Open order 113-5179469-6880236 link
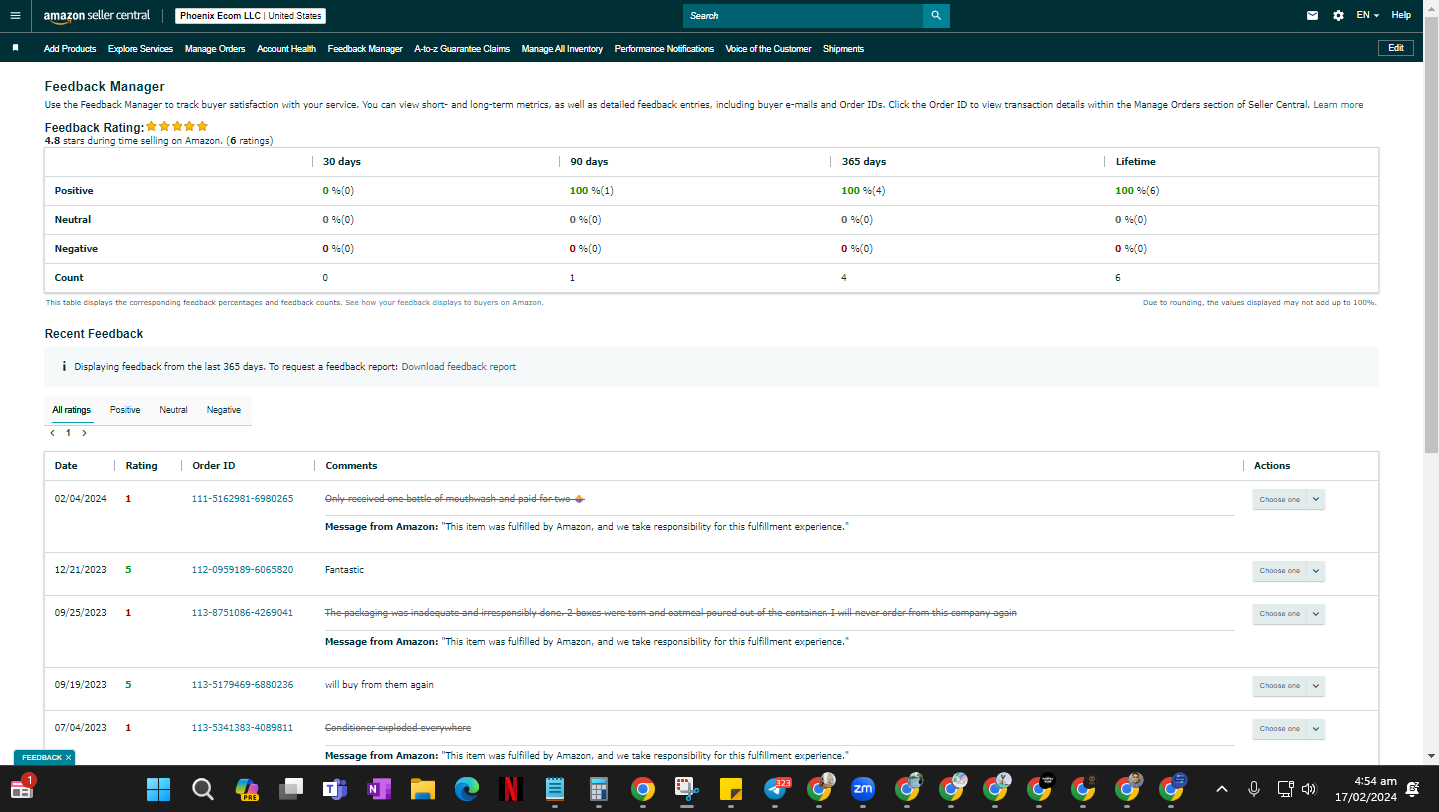Viewport: 1439px width, 812px height. tap(242, 685)
